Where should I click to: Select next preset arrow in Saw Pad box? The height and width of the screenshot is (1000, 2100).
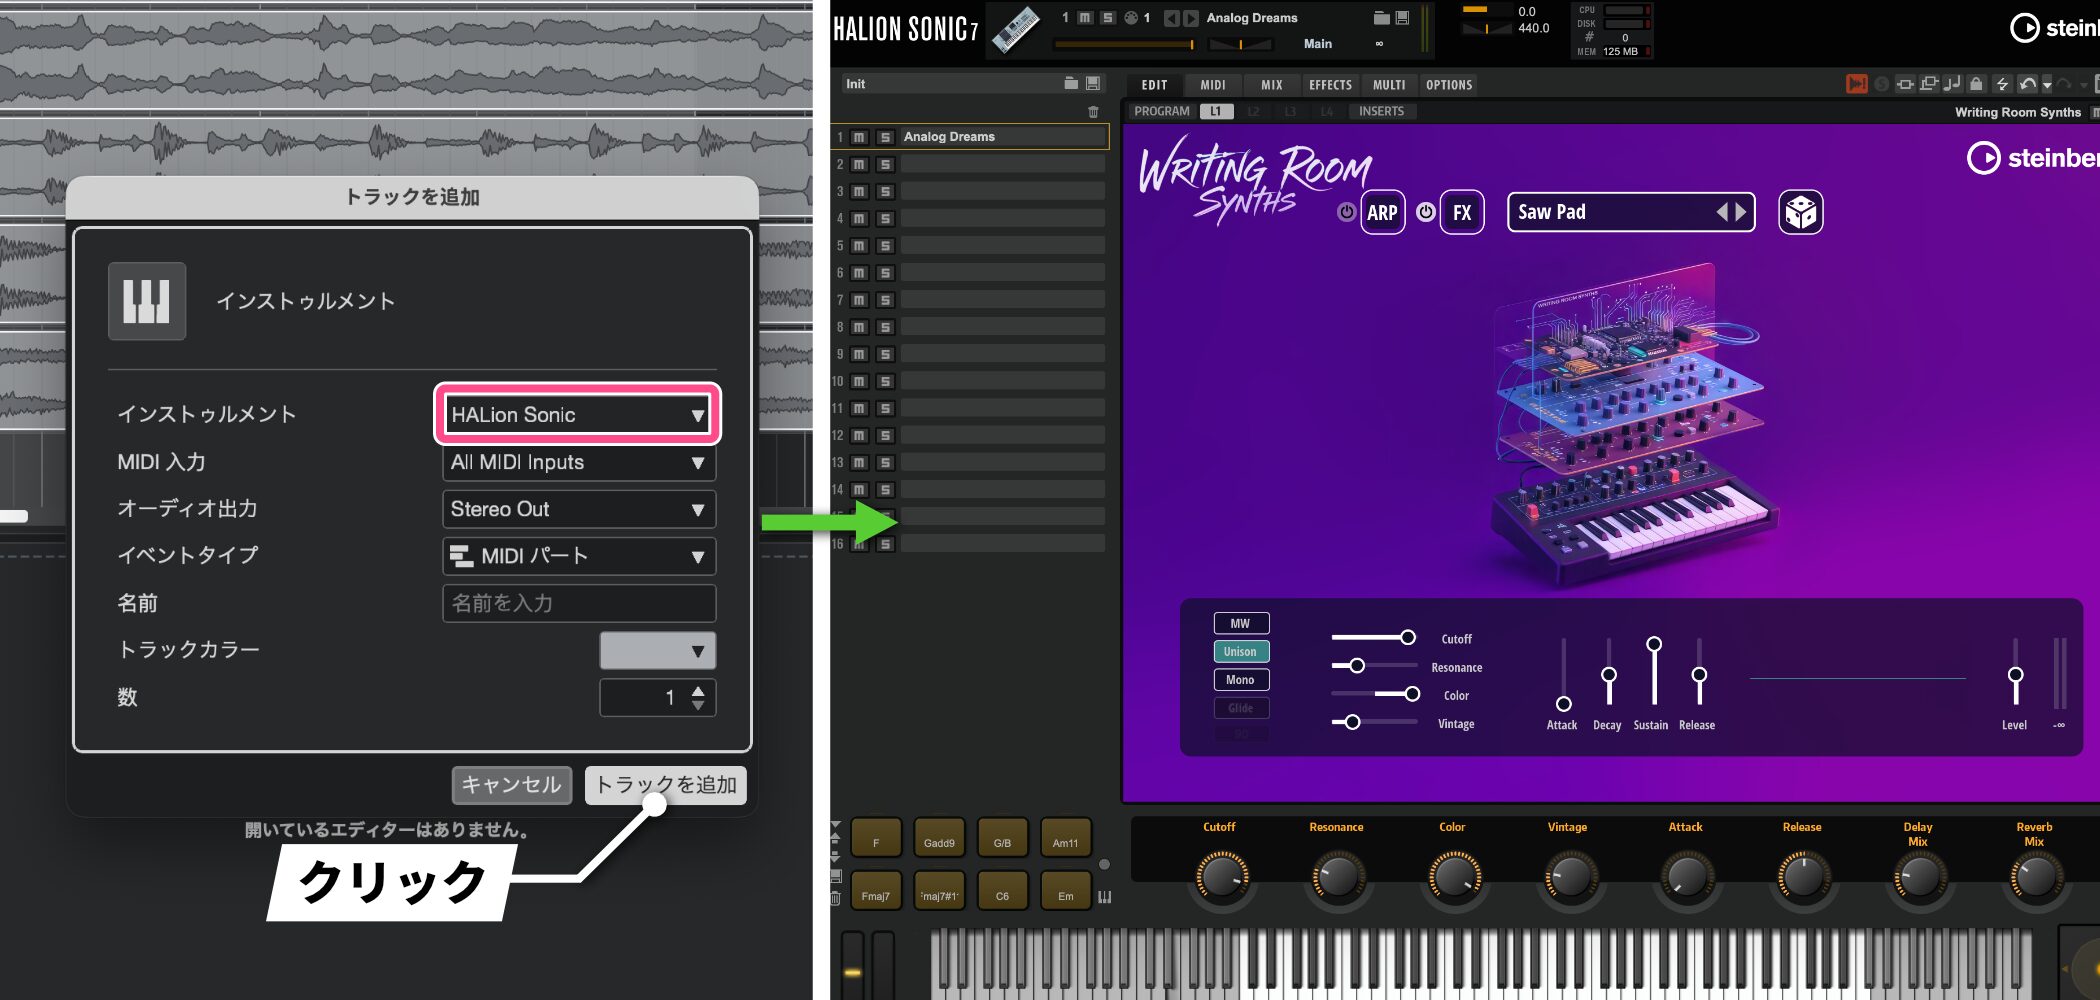[1741, 212]
